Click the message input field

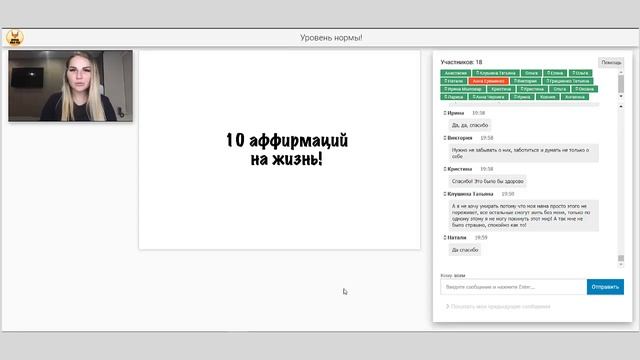pyautogui.click(x=513, y=287)
